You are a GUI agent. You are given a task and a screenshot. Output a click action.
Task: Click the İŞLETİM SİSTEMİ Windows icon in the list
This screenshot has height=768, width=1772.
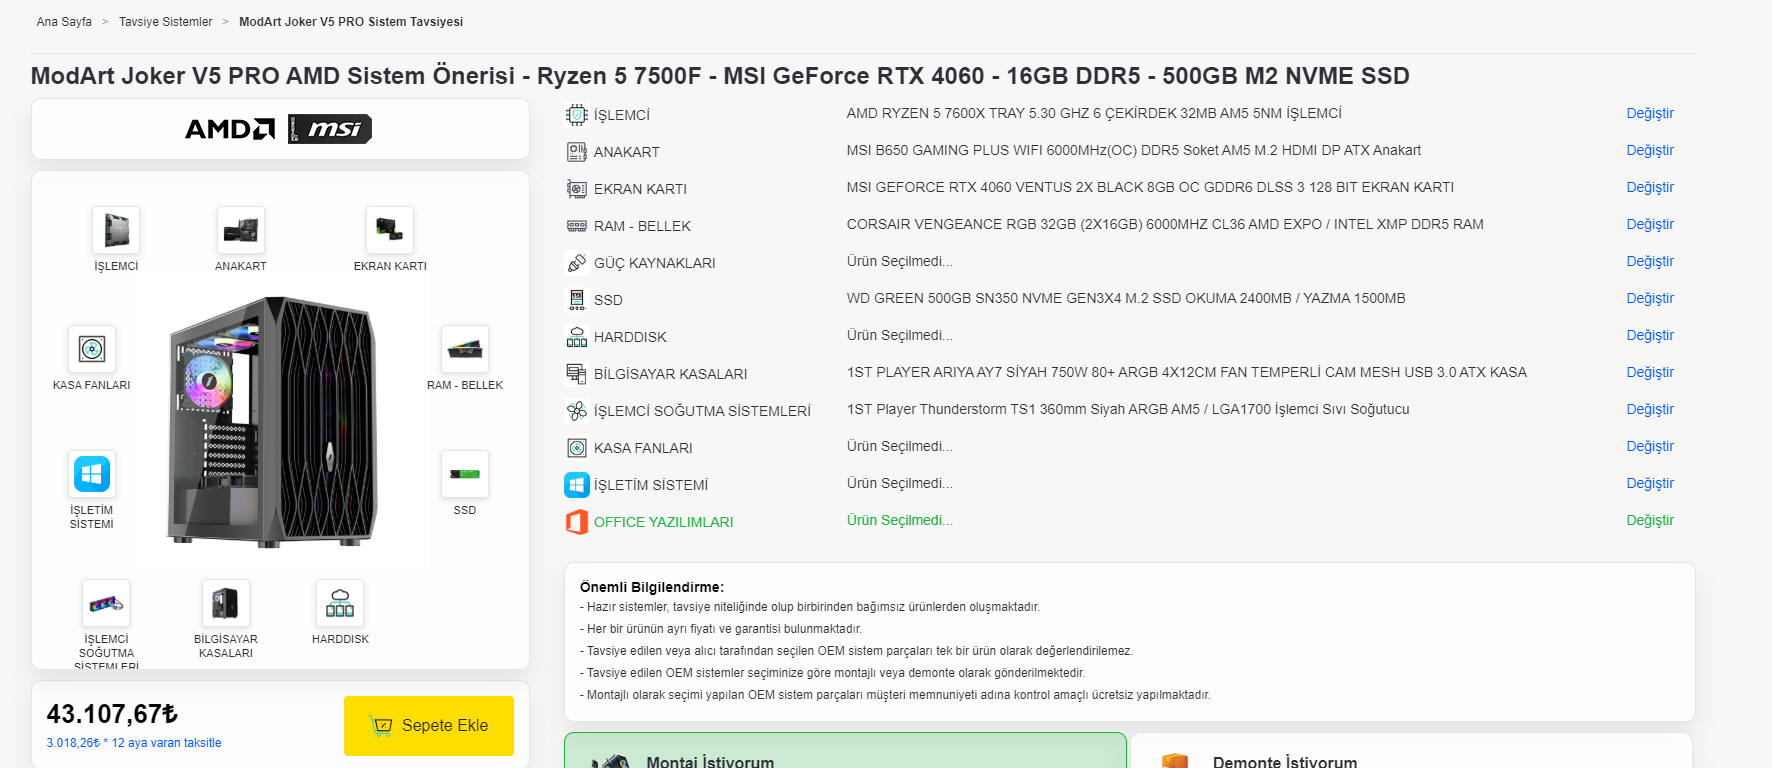tap(577, 485)
